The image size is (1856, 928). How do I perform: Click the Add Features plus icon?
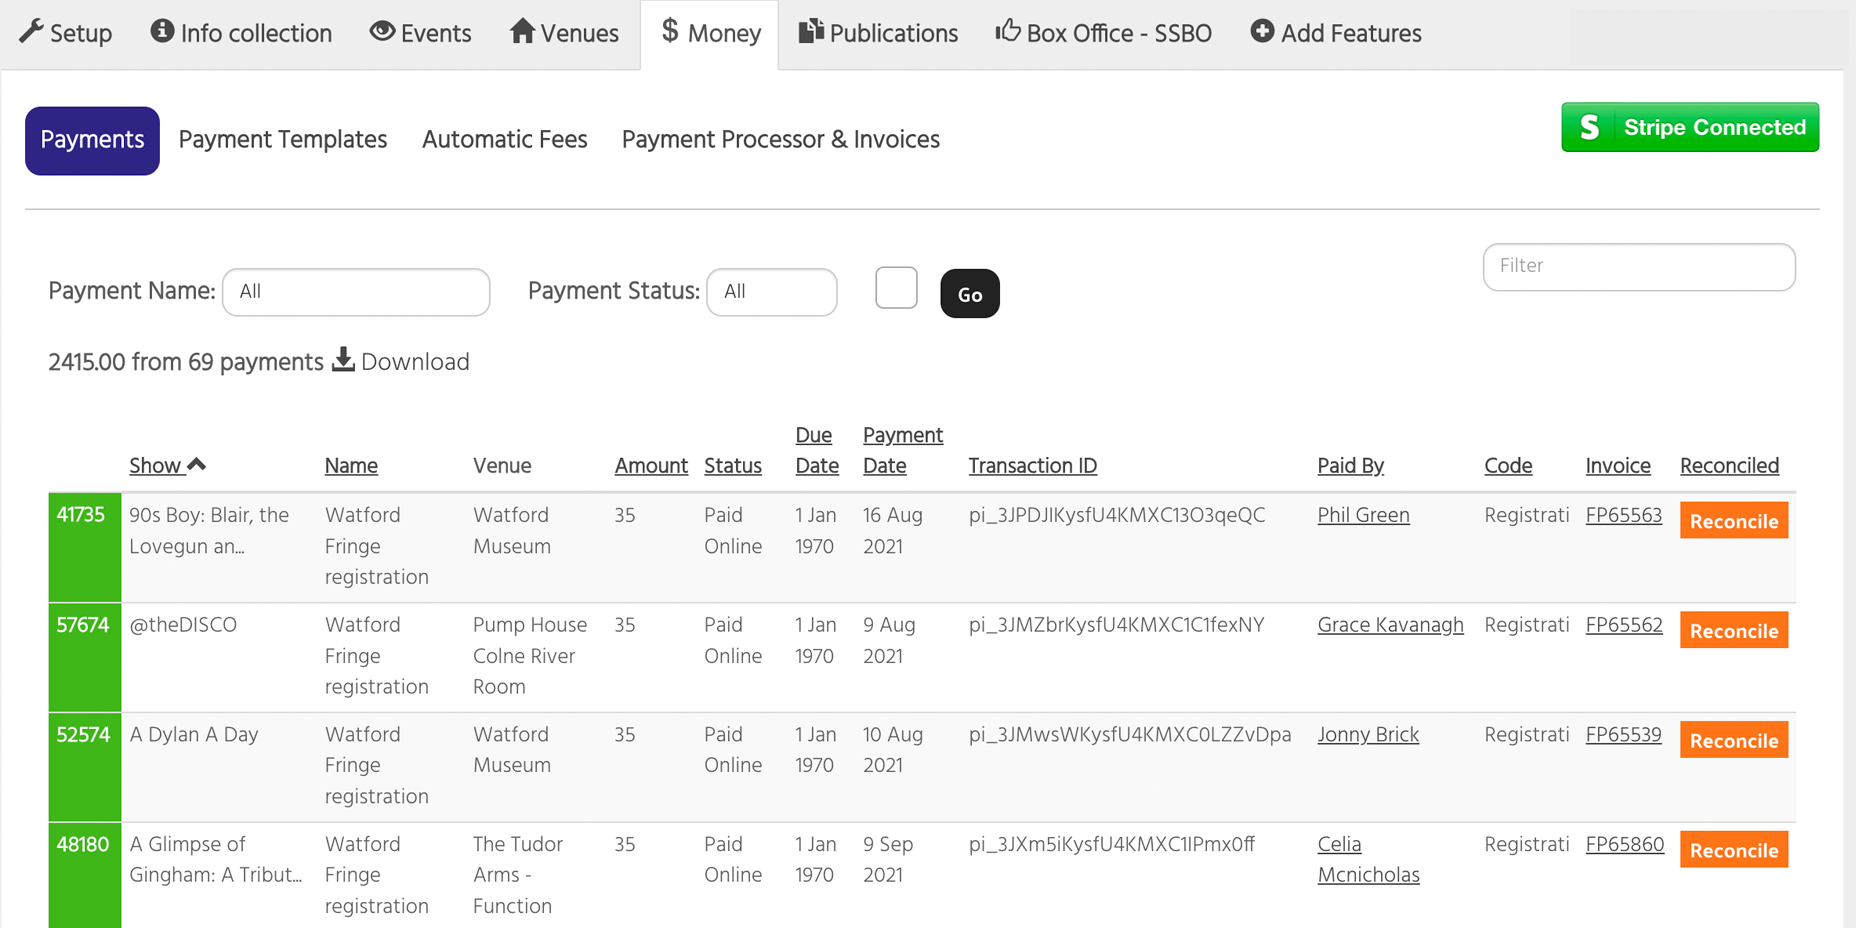click(x=1262, y=31)
